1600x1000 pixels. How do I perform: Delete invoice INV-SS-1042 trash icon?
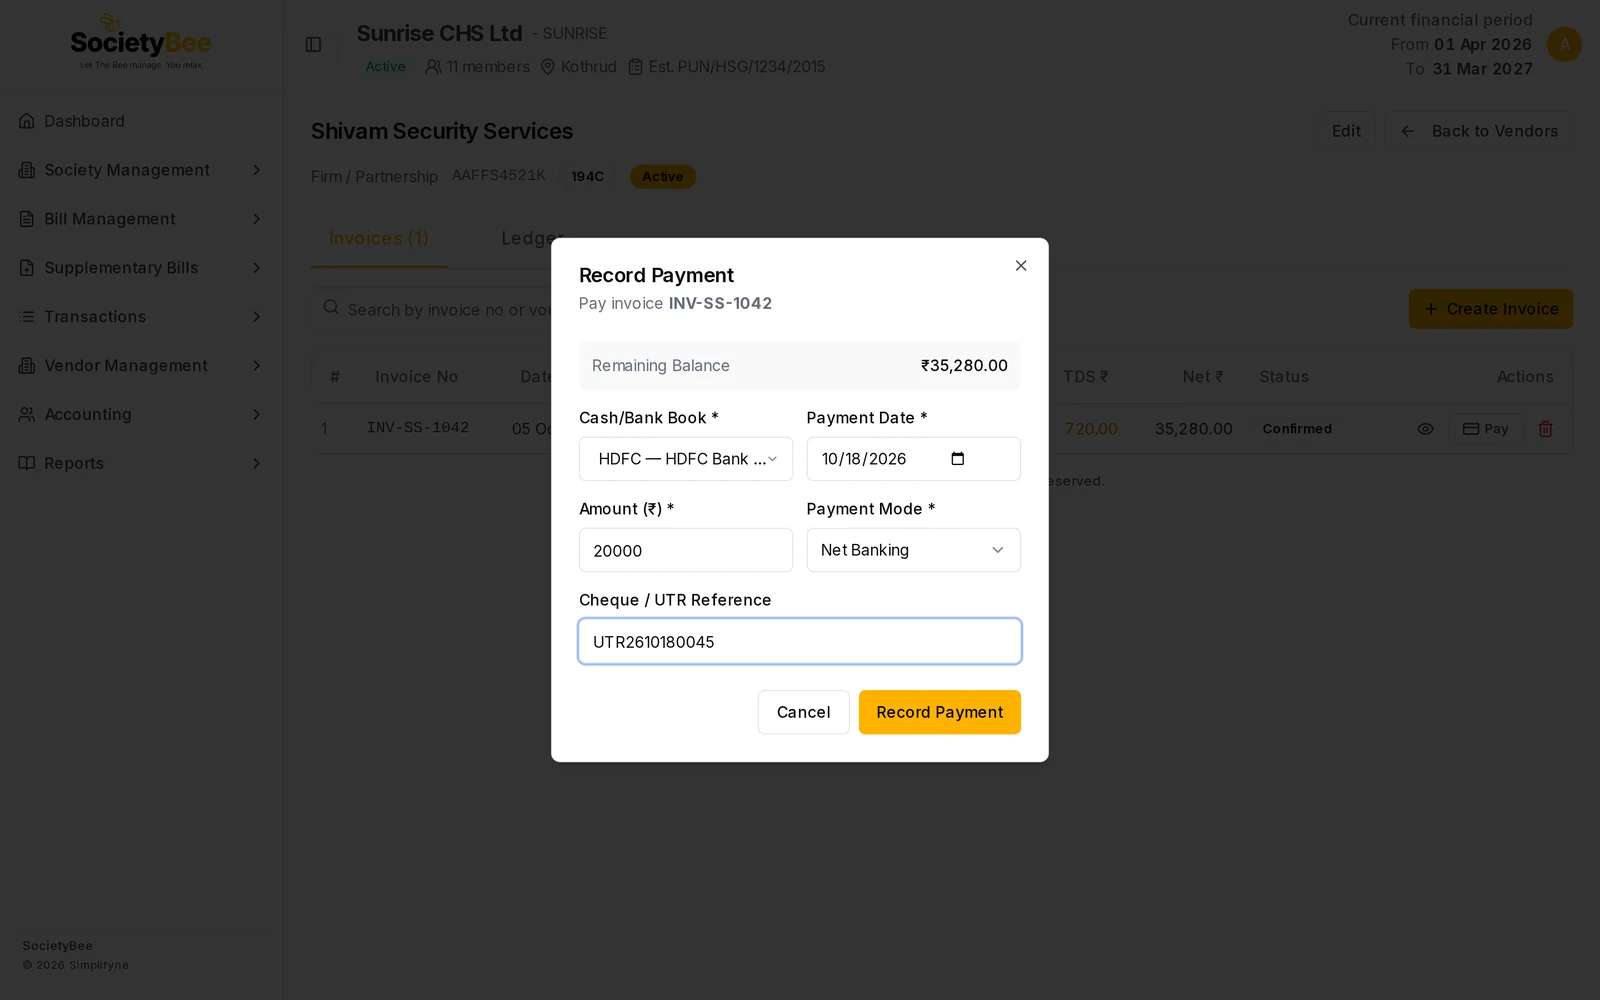(x=1545, y=429)
